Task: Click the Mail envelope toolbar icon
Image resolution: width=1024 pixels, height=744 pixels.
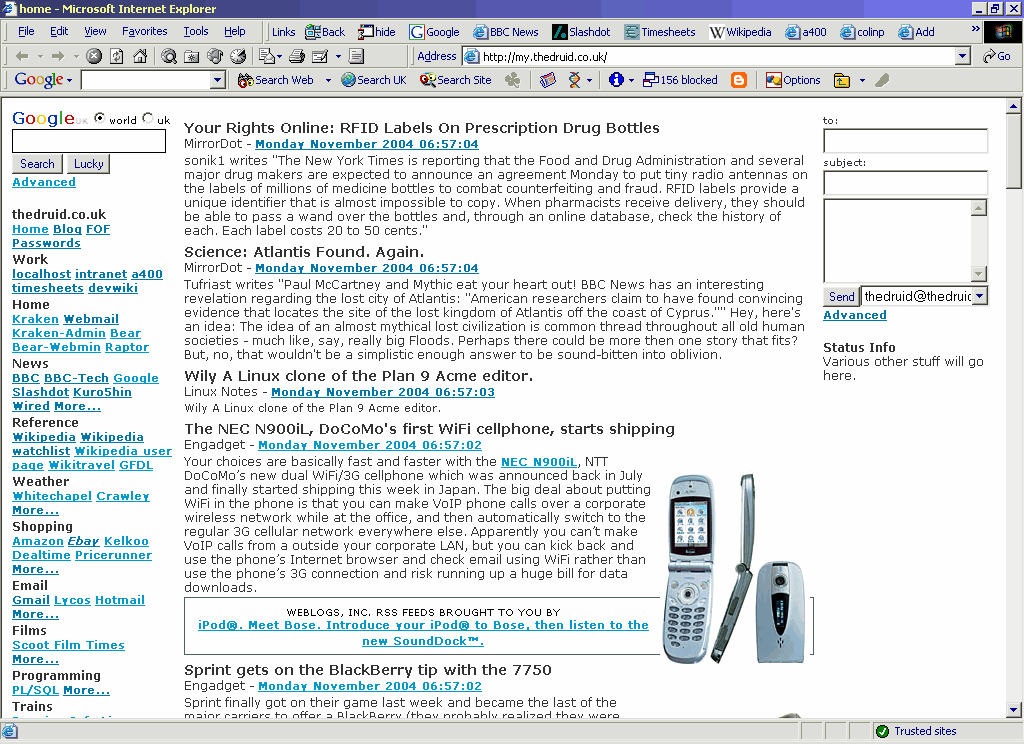Action: tap(267, 56)
